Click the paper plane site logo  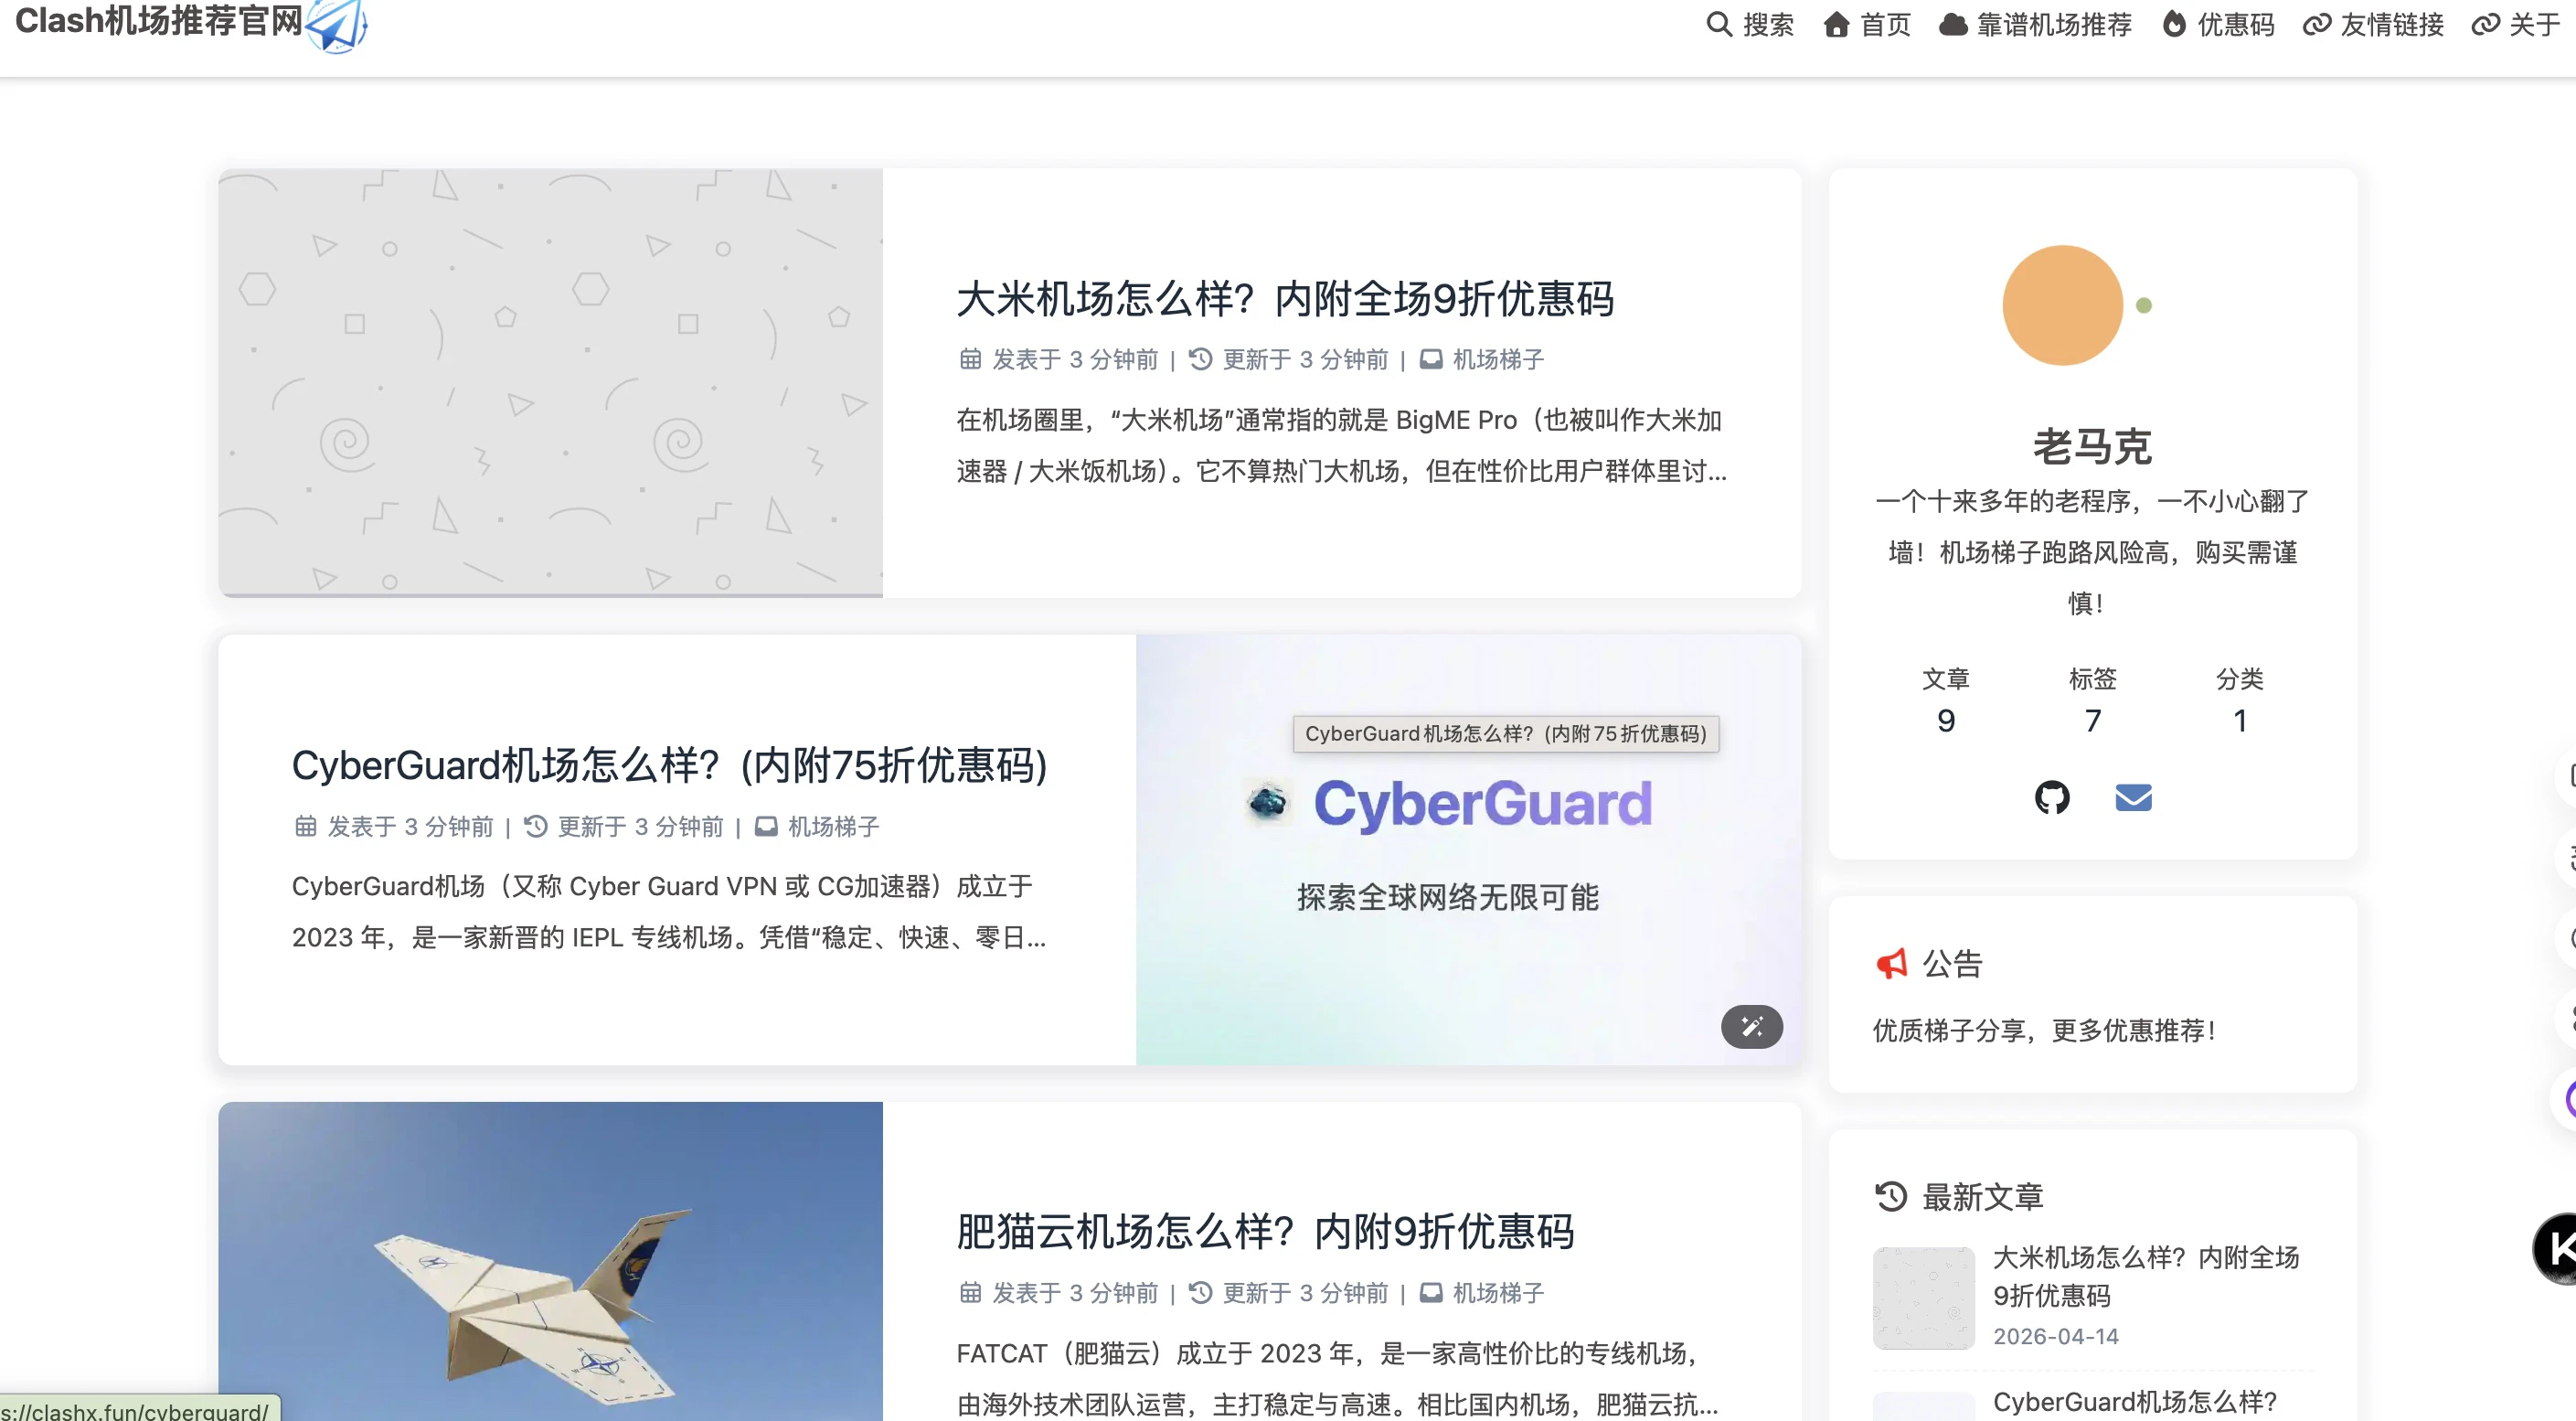pos(337,26)
